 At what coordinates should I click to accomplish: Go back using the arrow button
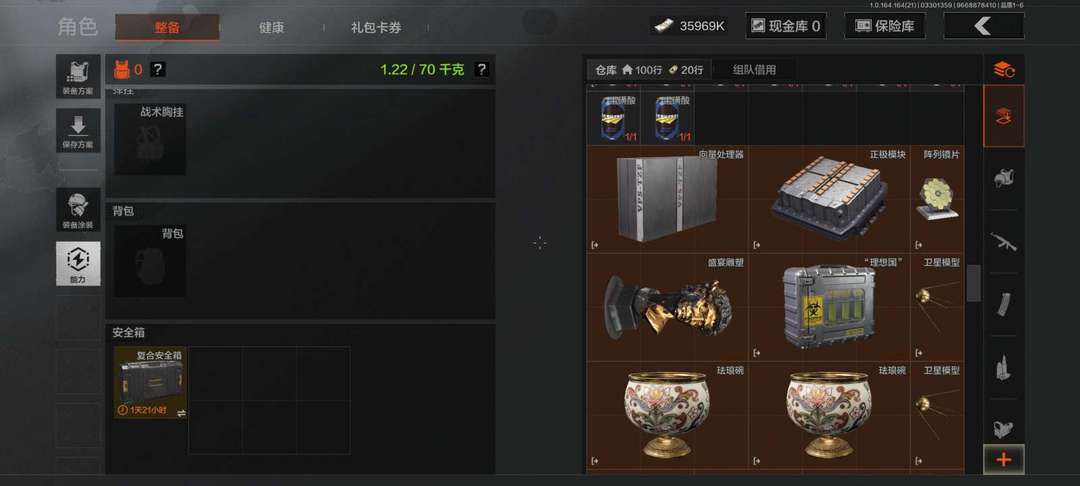point(984,26)
